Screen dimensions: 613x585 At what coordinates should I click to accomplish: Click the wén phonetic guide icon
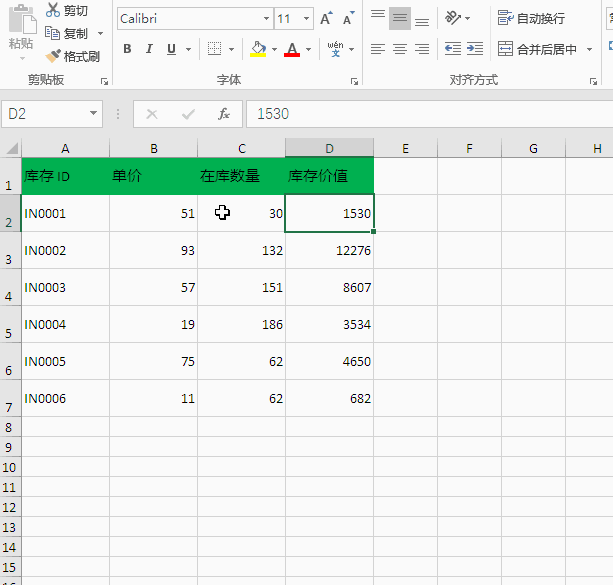[x=335, y=49]
